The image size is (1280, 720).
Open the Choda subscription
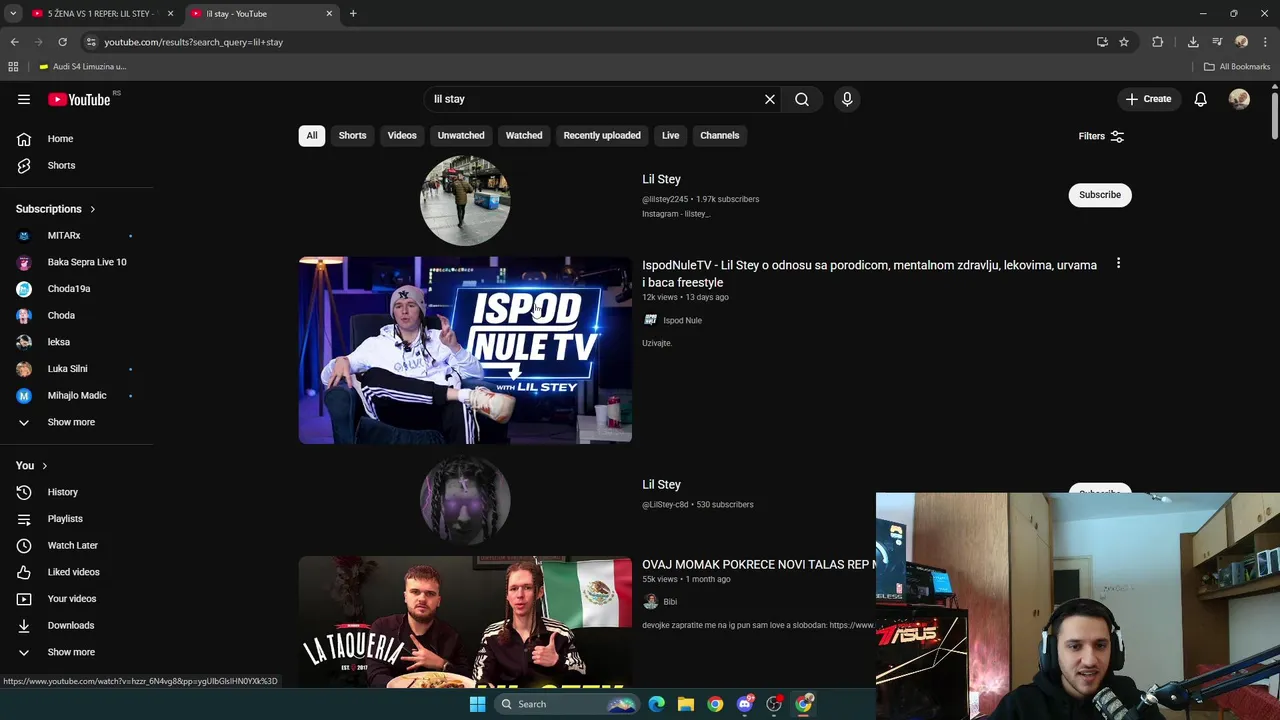click(x=77, y=315)
